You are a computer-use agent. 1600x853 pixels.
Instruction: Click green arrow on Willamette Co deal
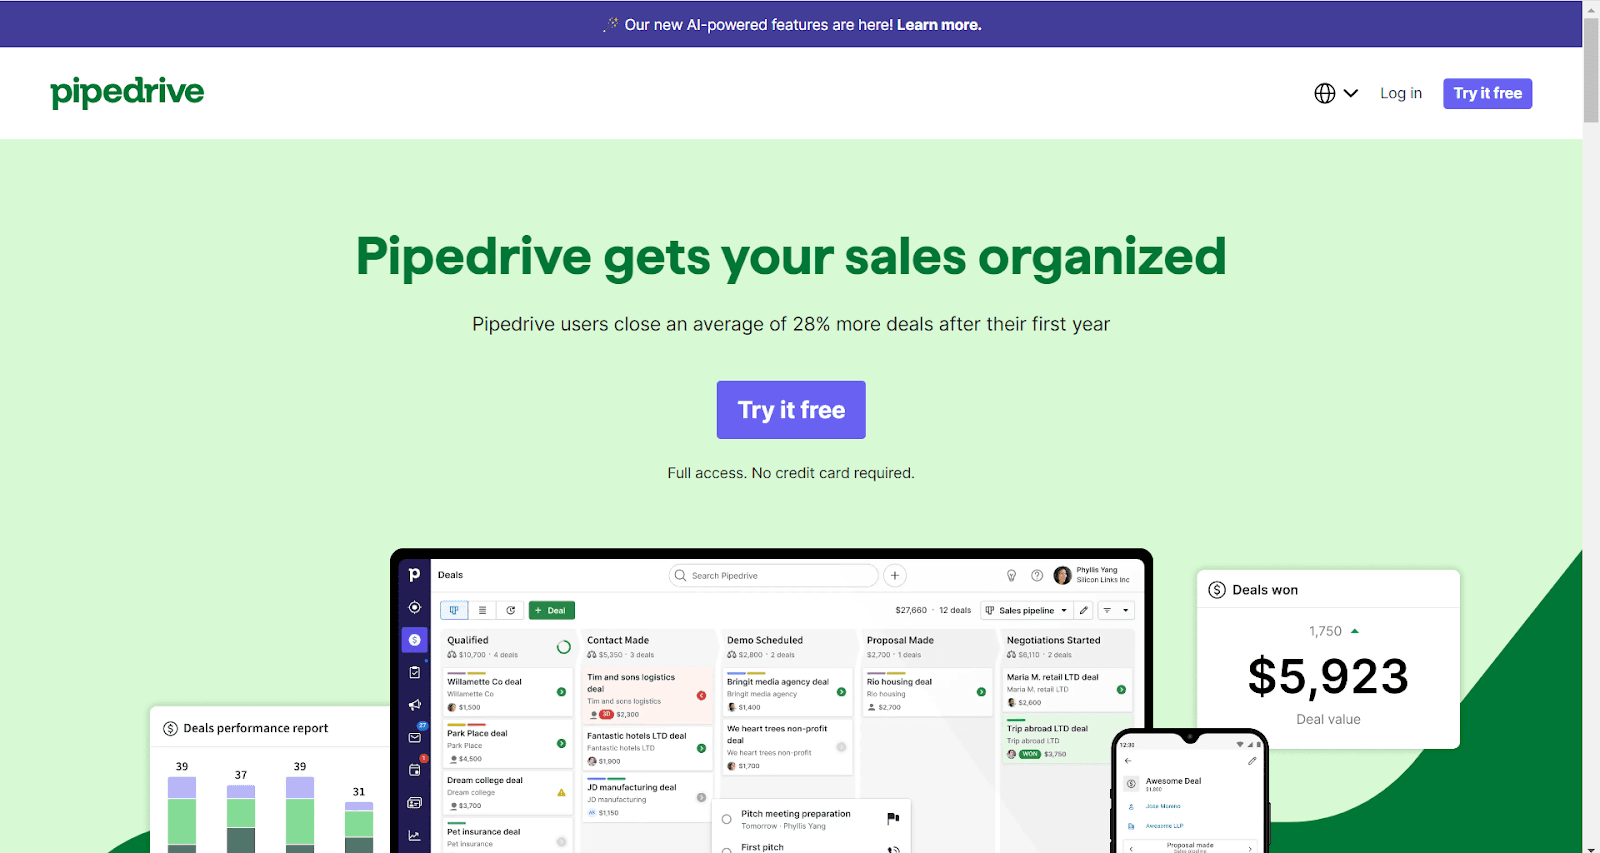click(561, 692)
